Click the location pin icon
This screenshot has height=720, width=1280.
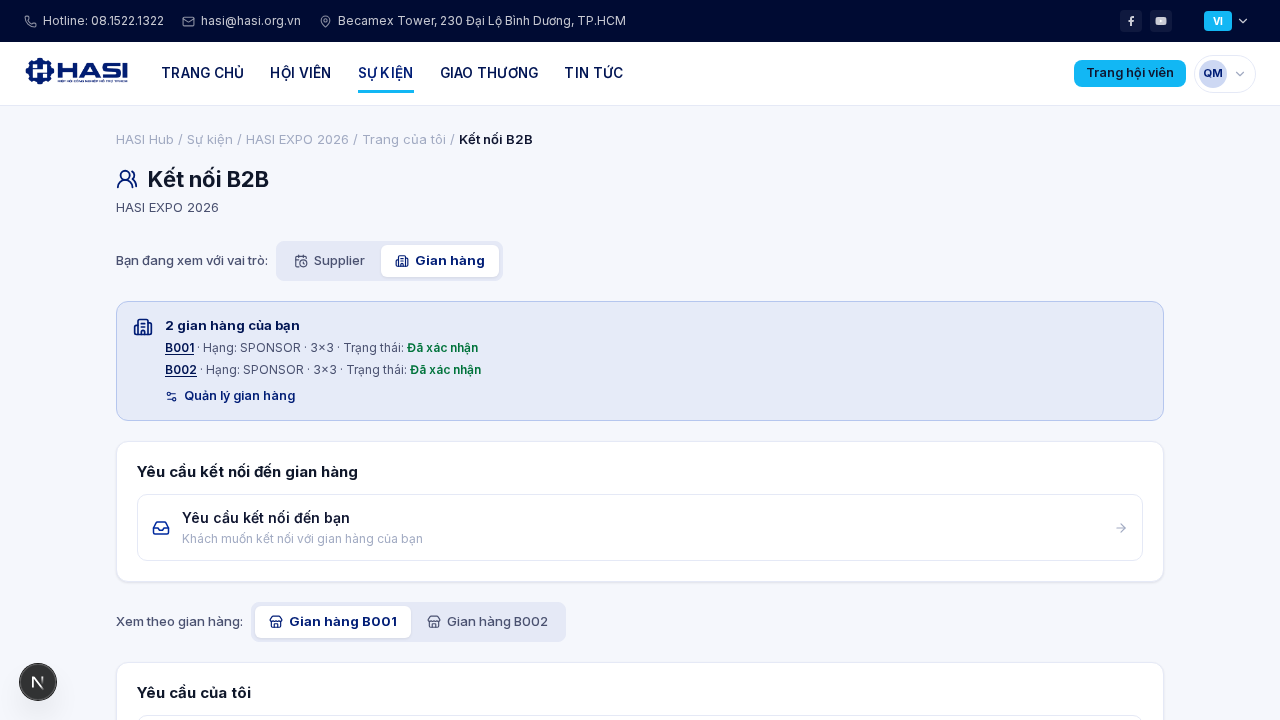click(325, 21)
